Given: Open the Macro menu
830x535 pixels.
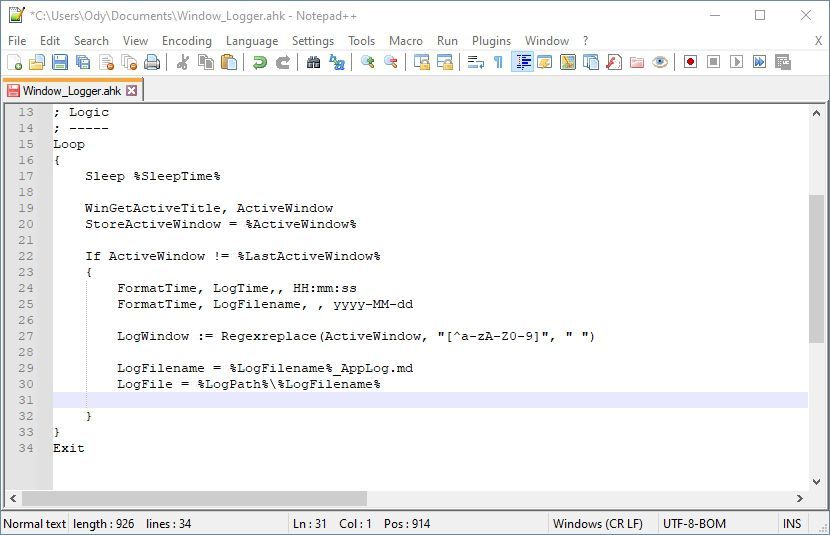Looking at the screenshot, I should pyautogui.click(x=405, y=41).
